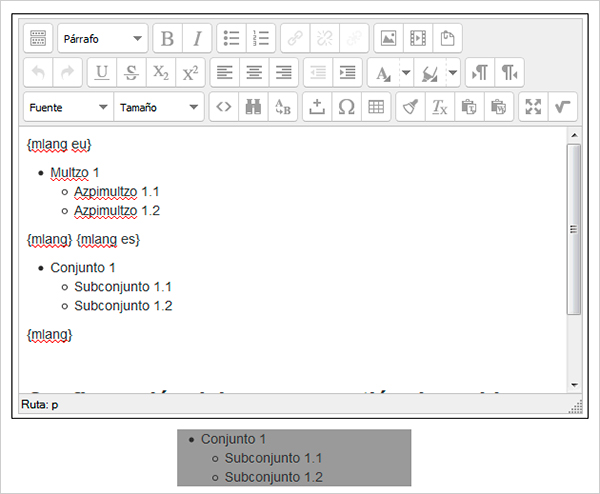
Task: Toggle bold formatting
Action: point(167,39)
